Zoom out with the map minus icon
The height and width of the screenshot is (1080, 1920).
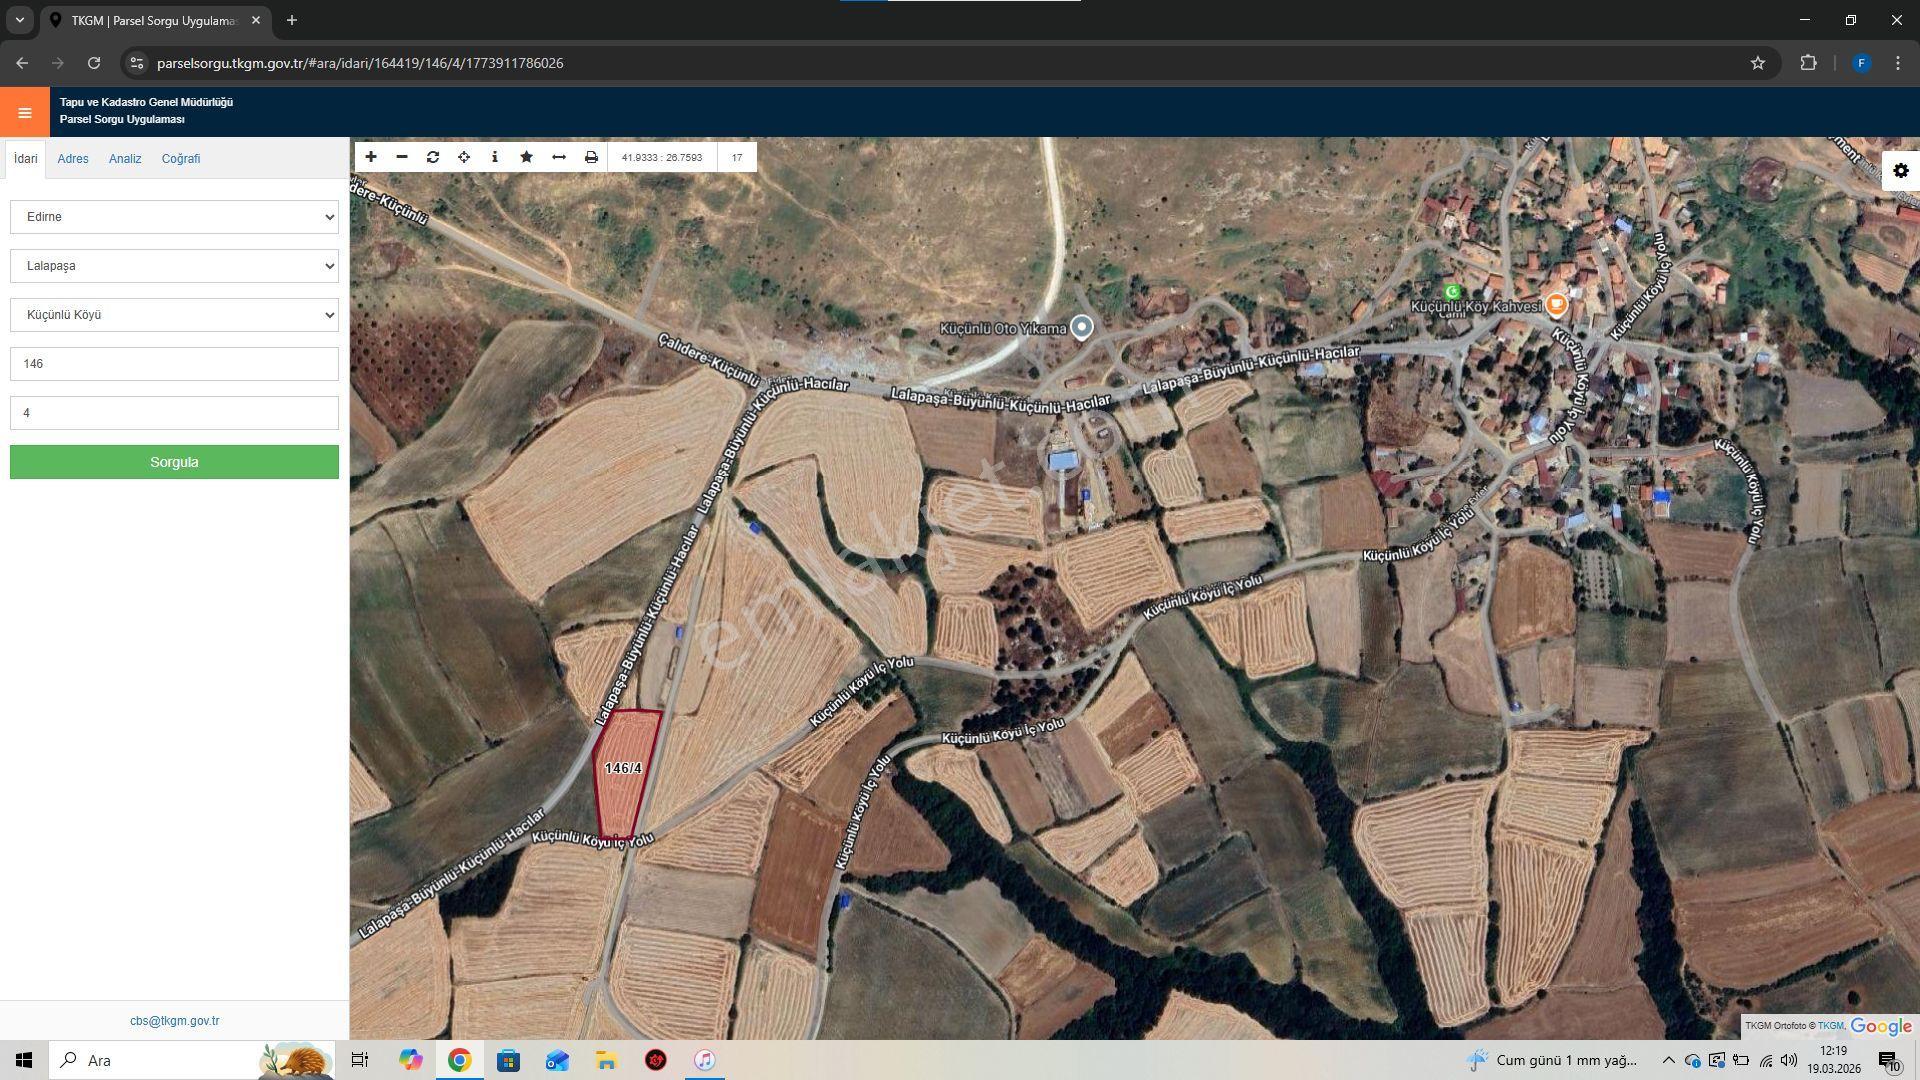[402, 157]
